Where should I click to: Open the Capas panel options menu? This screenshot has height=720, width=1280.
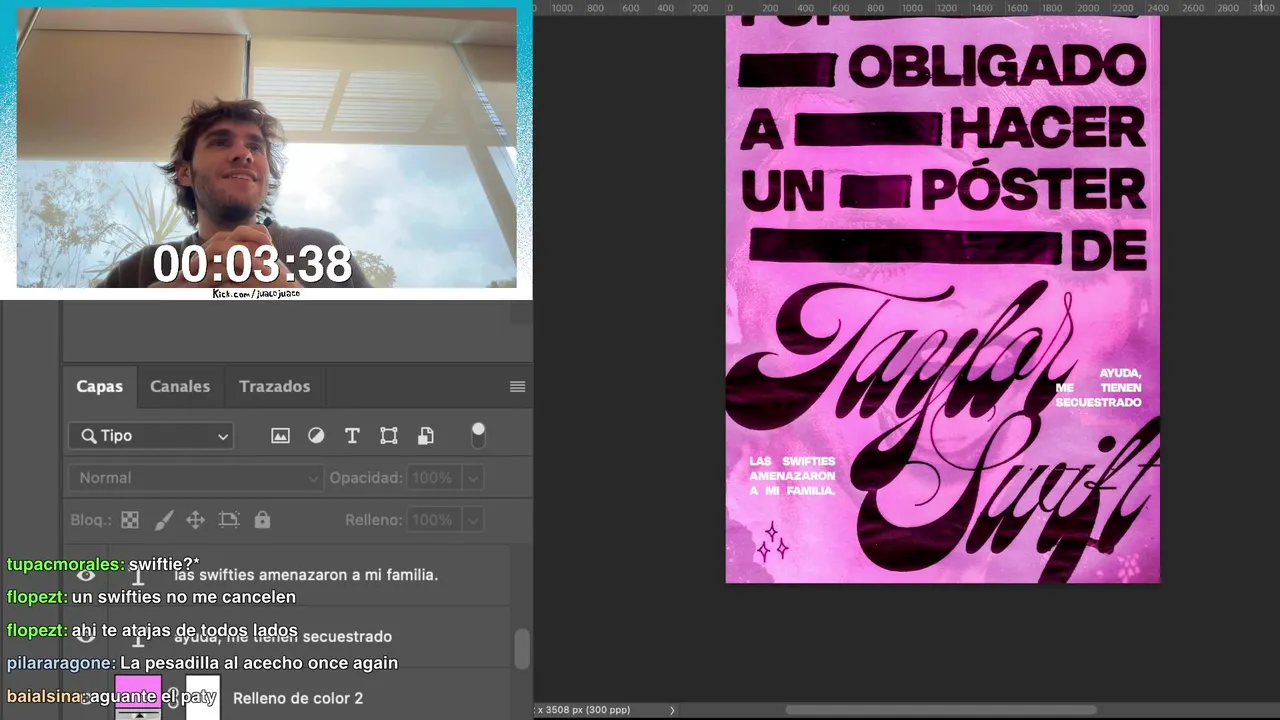(517, 387)
